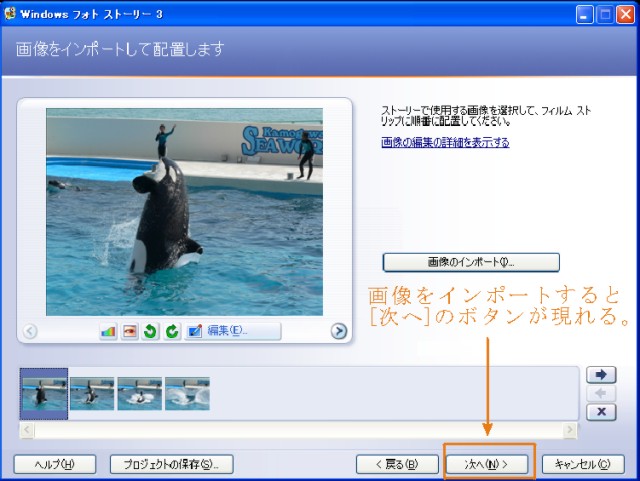
Task: Rotate the picture clockwise
Action: pyautogui.click(x=172, y=331)
